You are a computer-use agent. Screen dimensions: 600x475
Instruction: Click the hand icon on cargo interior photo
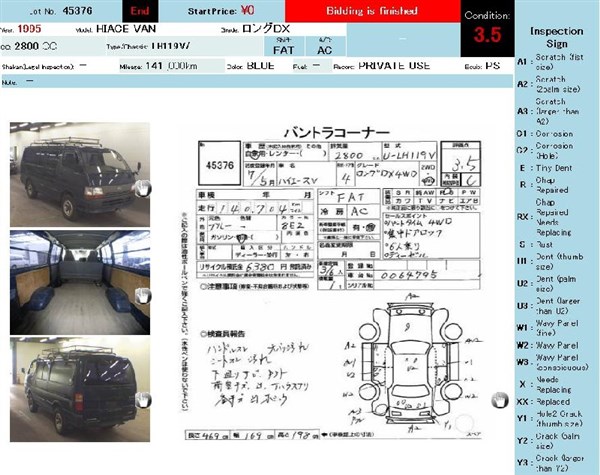point(143,296)
